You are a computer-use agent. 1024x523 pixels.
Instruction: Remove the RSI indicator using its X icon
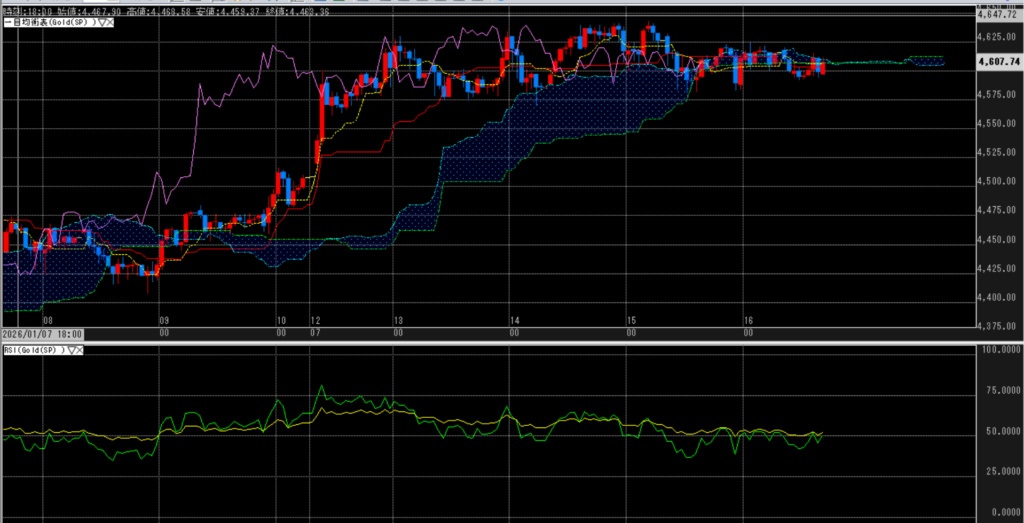80,350
